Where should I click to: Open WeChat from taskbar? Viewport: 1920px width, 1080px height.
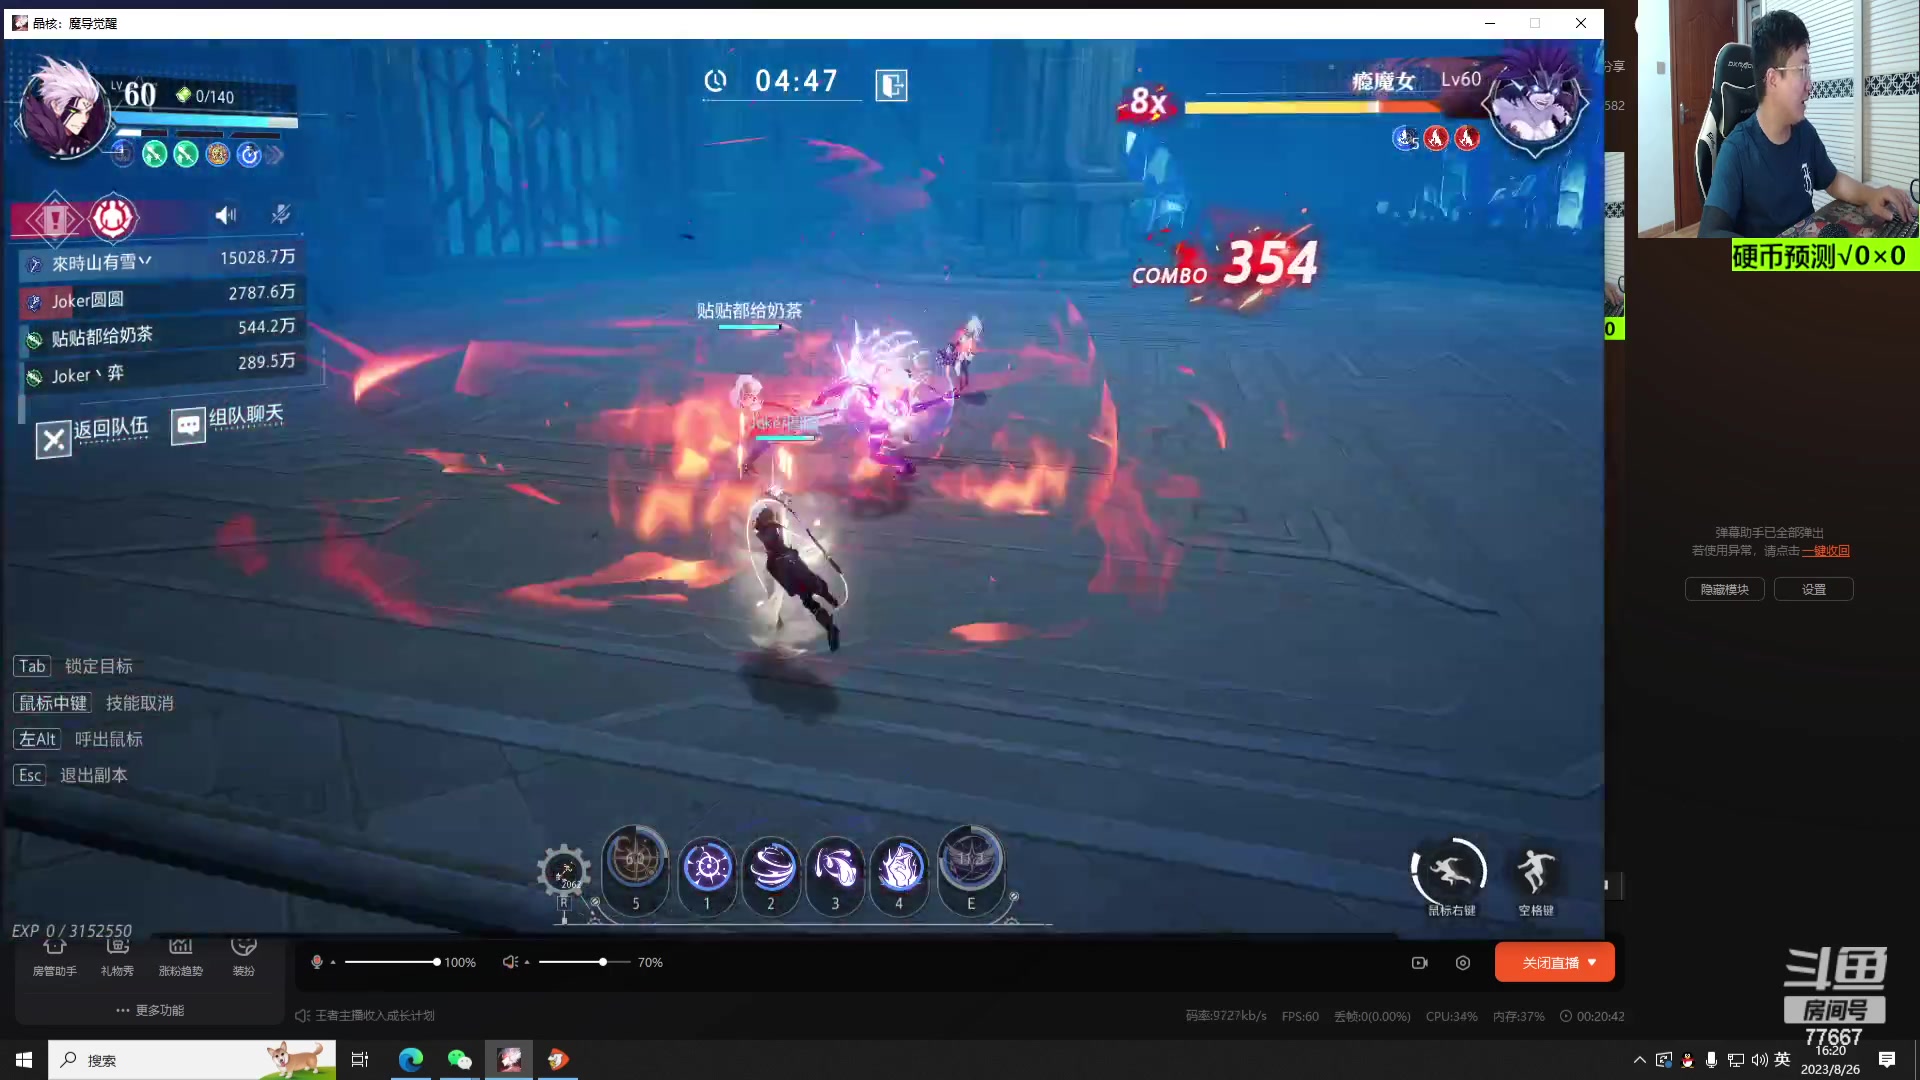tap(459, 1060)
